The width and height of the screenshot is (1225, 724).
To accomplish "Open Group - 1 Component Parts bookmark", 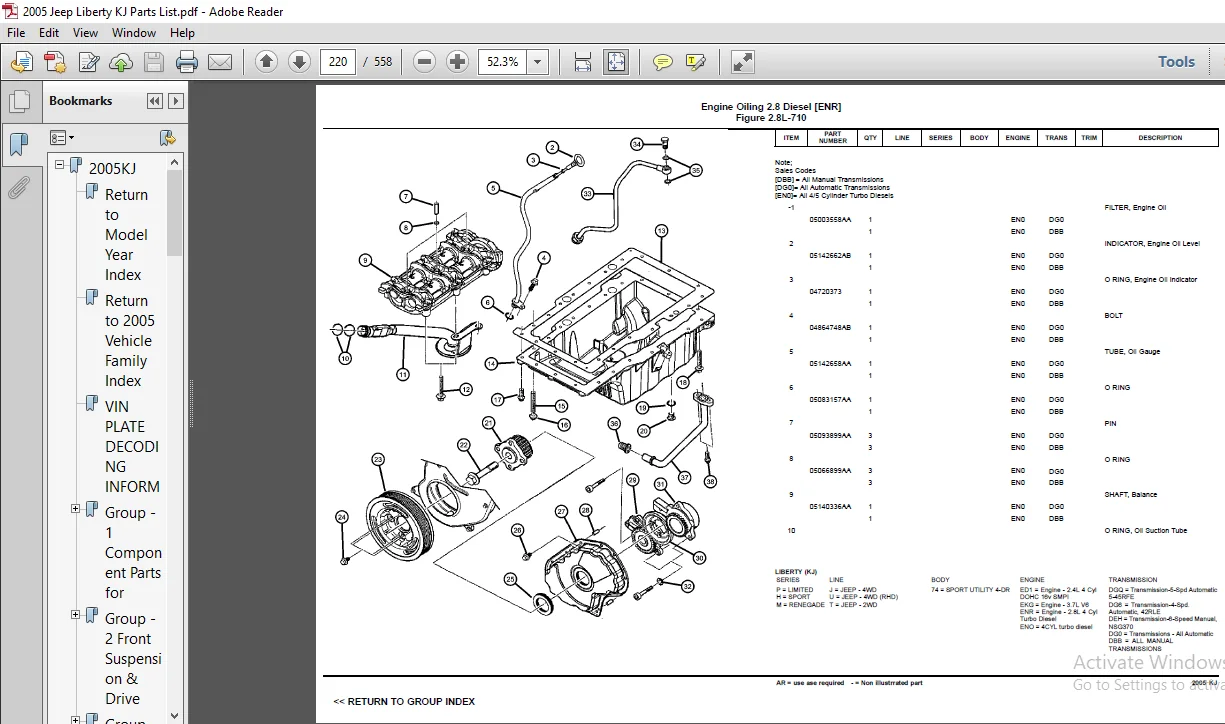I will (133, 553).
